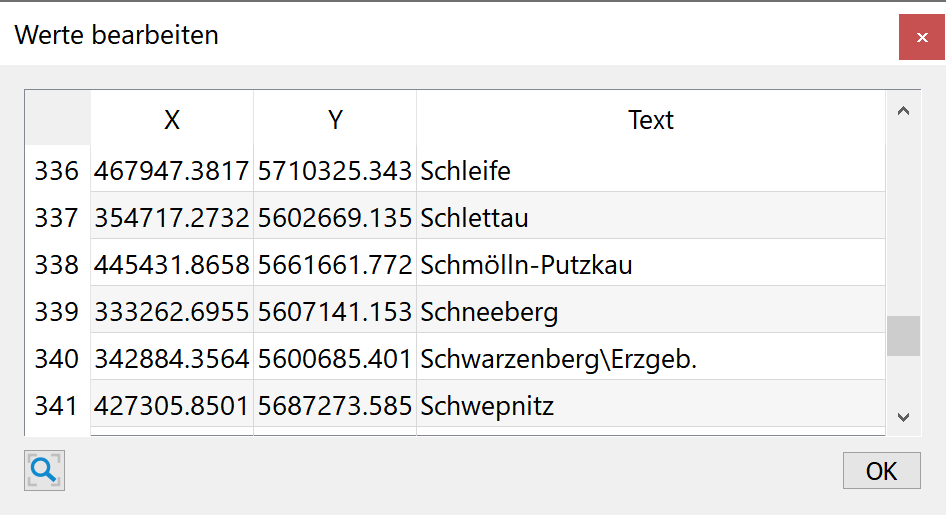The height and width of the screenshot is (515, 946).
Task: Click X value 427305.8501 cell
Action: click(172, 406)
